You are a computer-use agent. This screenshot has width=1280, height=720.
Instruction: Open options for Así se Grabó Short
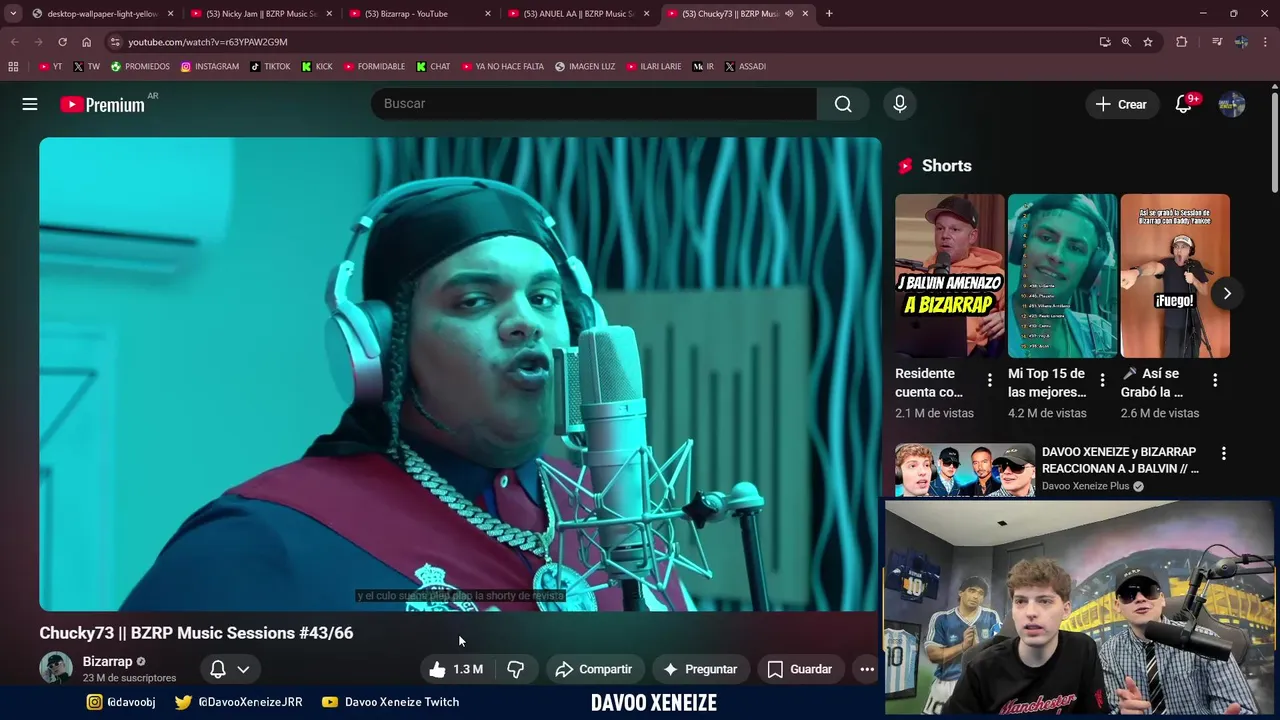tap(1215, 380)
